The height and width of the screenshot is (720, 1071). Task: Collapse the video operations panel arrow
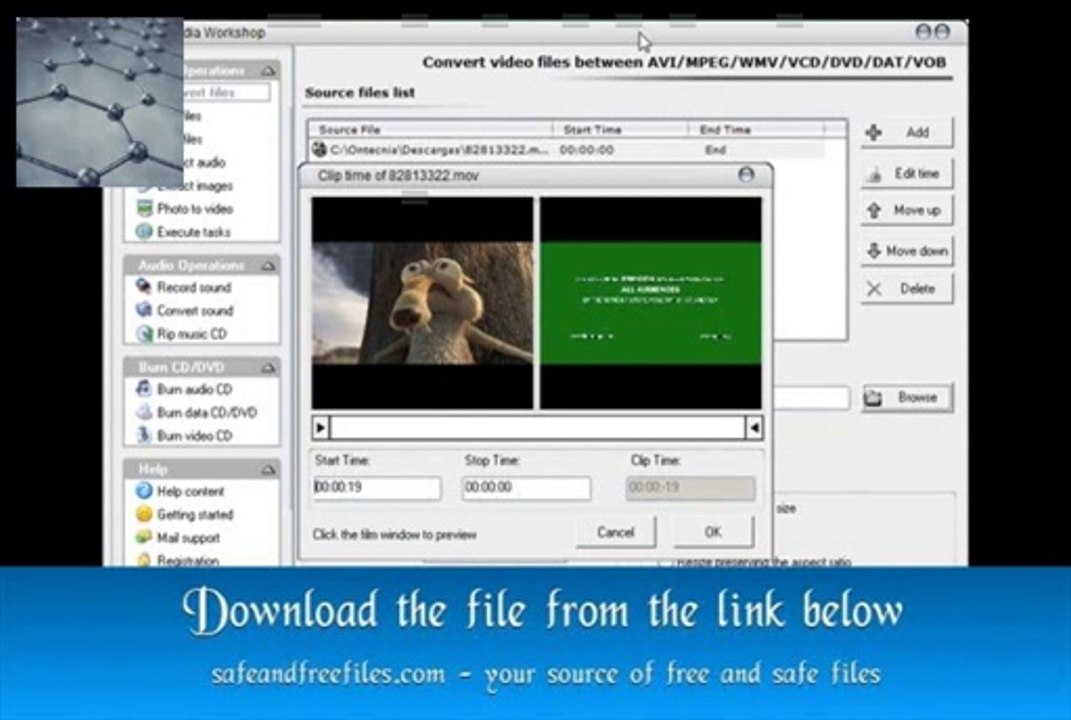coord(268,70)
